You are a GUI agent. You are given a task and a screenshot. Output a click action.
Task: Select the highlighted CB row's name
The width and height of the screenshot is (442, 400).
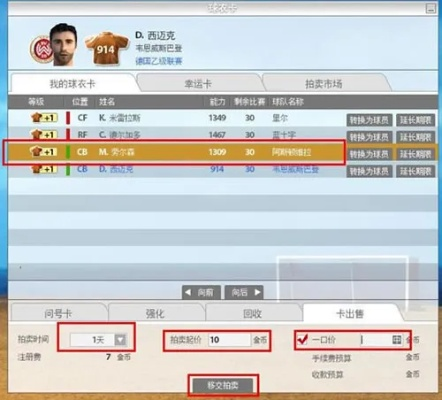click(x=117, y=152)
